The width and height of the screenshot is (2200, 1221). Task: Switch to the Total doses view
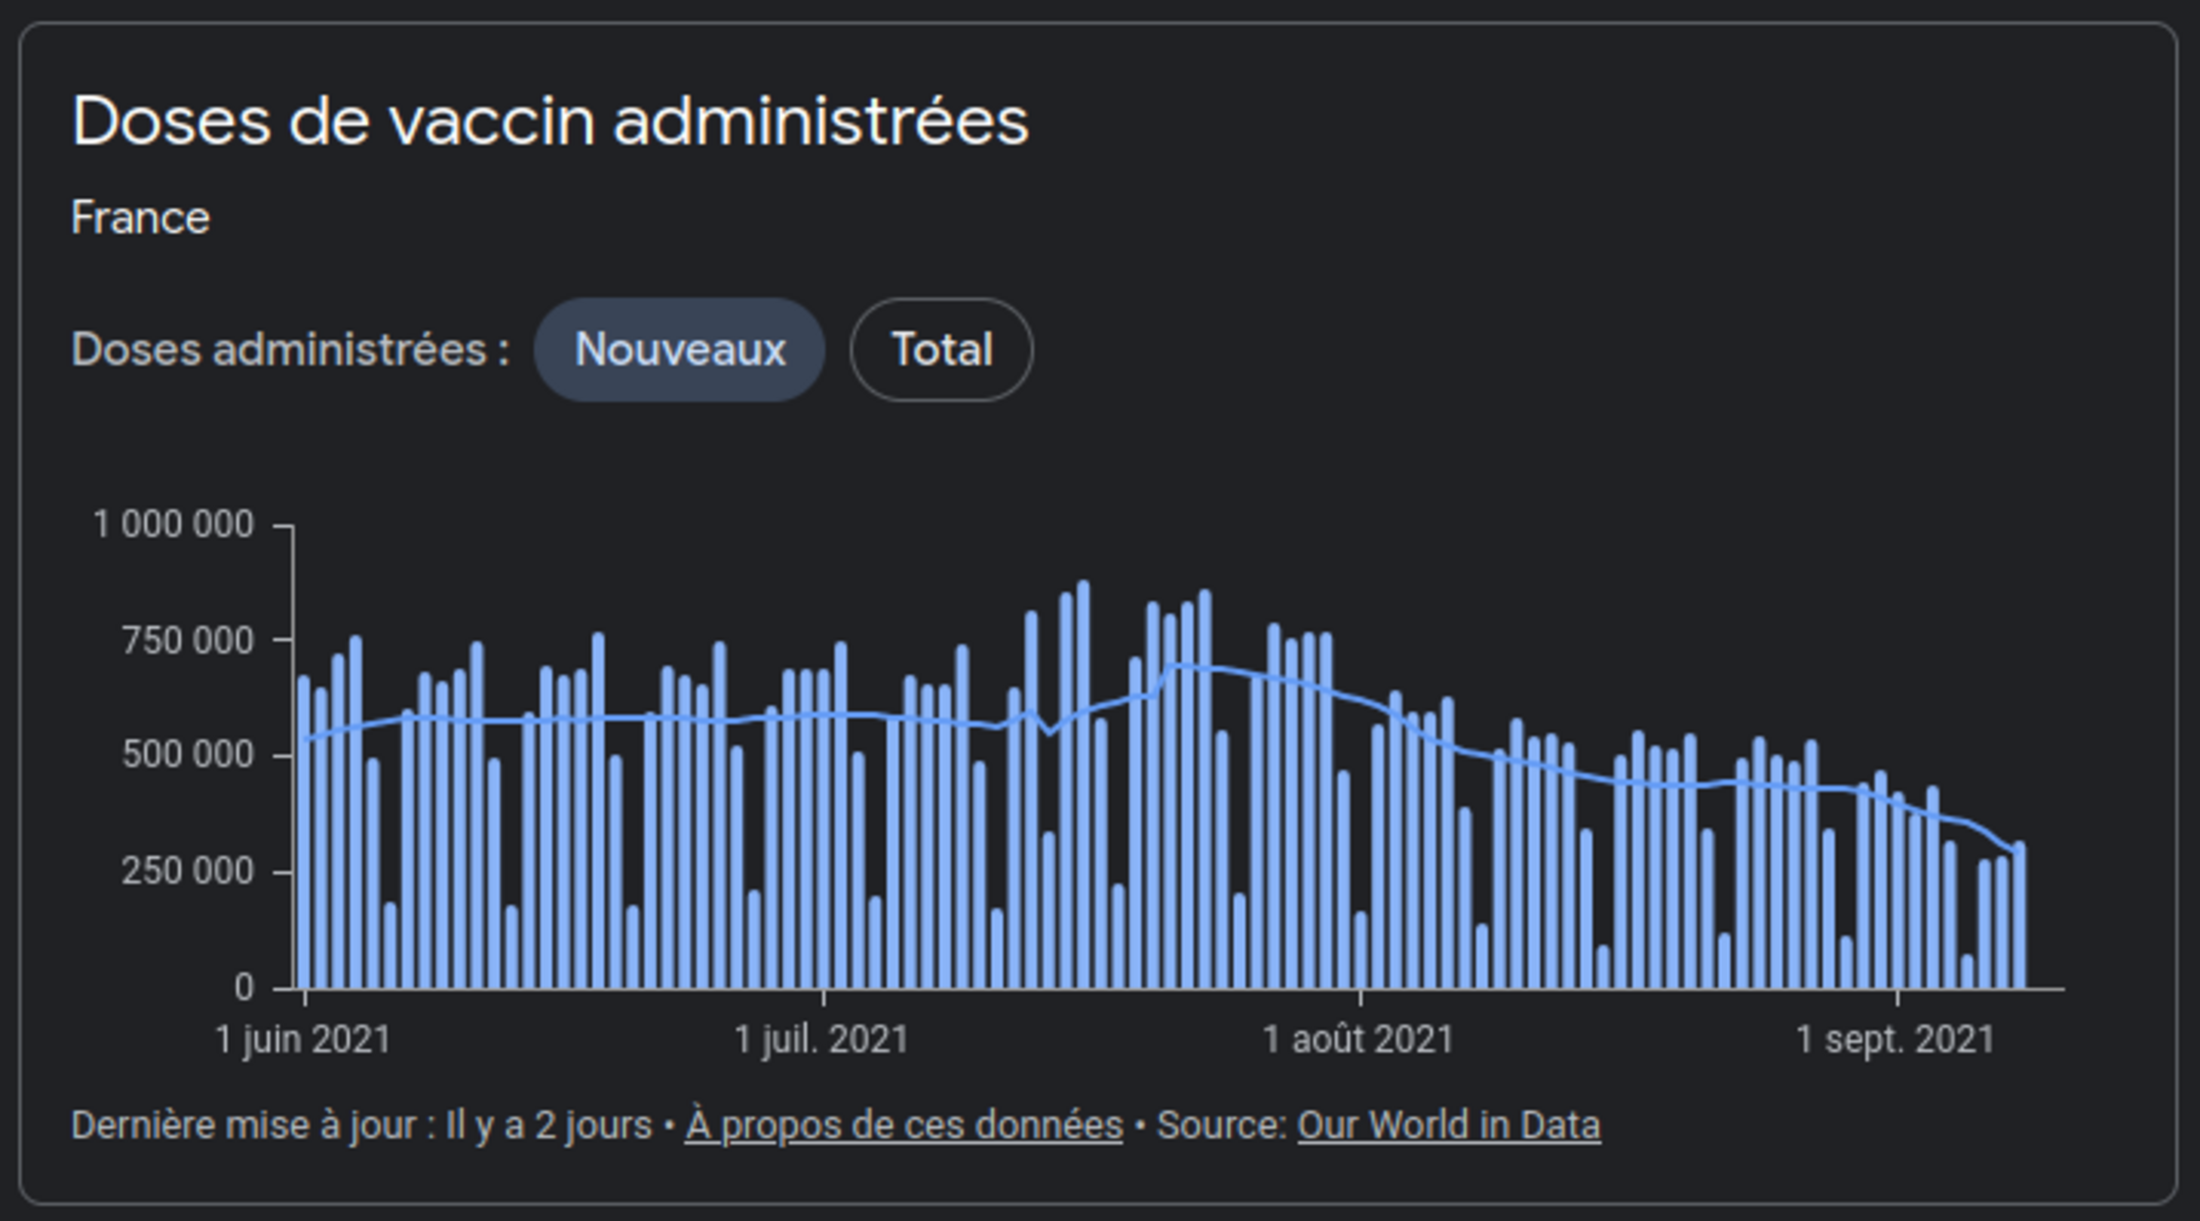pos(941,350)
